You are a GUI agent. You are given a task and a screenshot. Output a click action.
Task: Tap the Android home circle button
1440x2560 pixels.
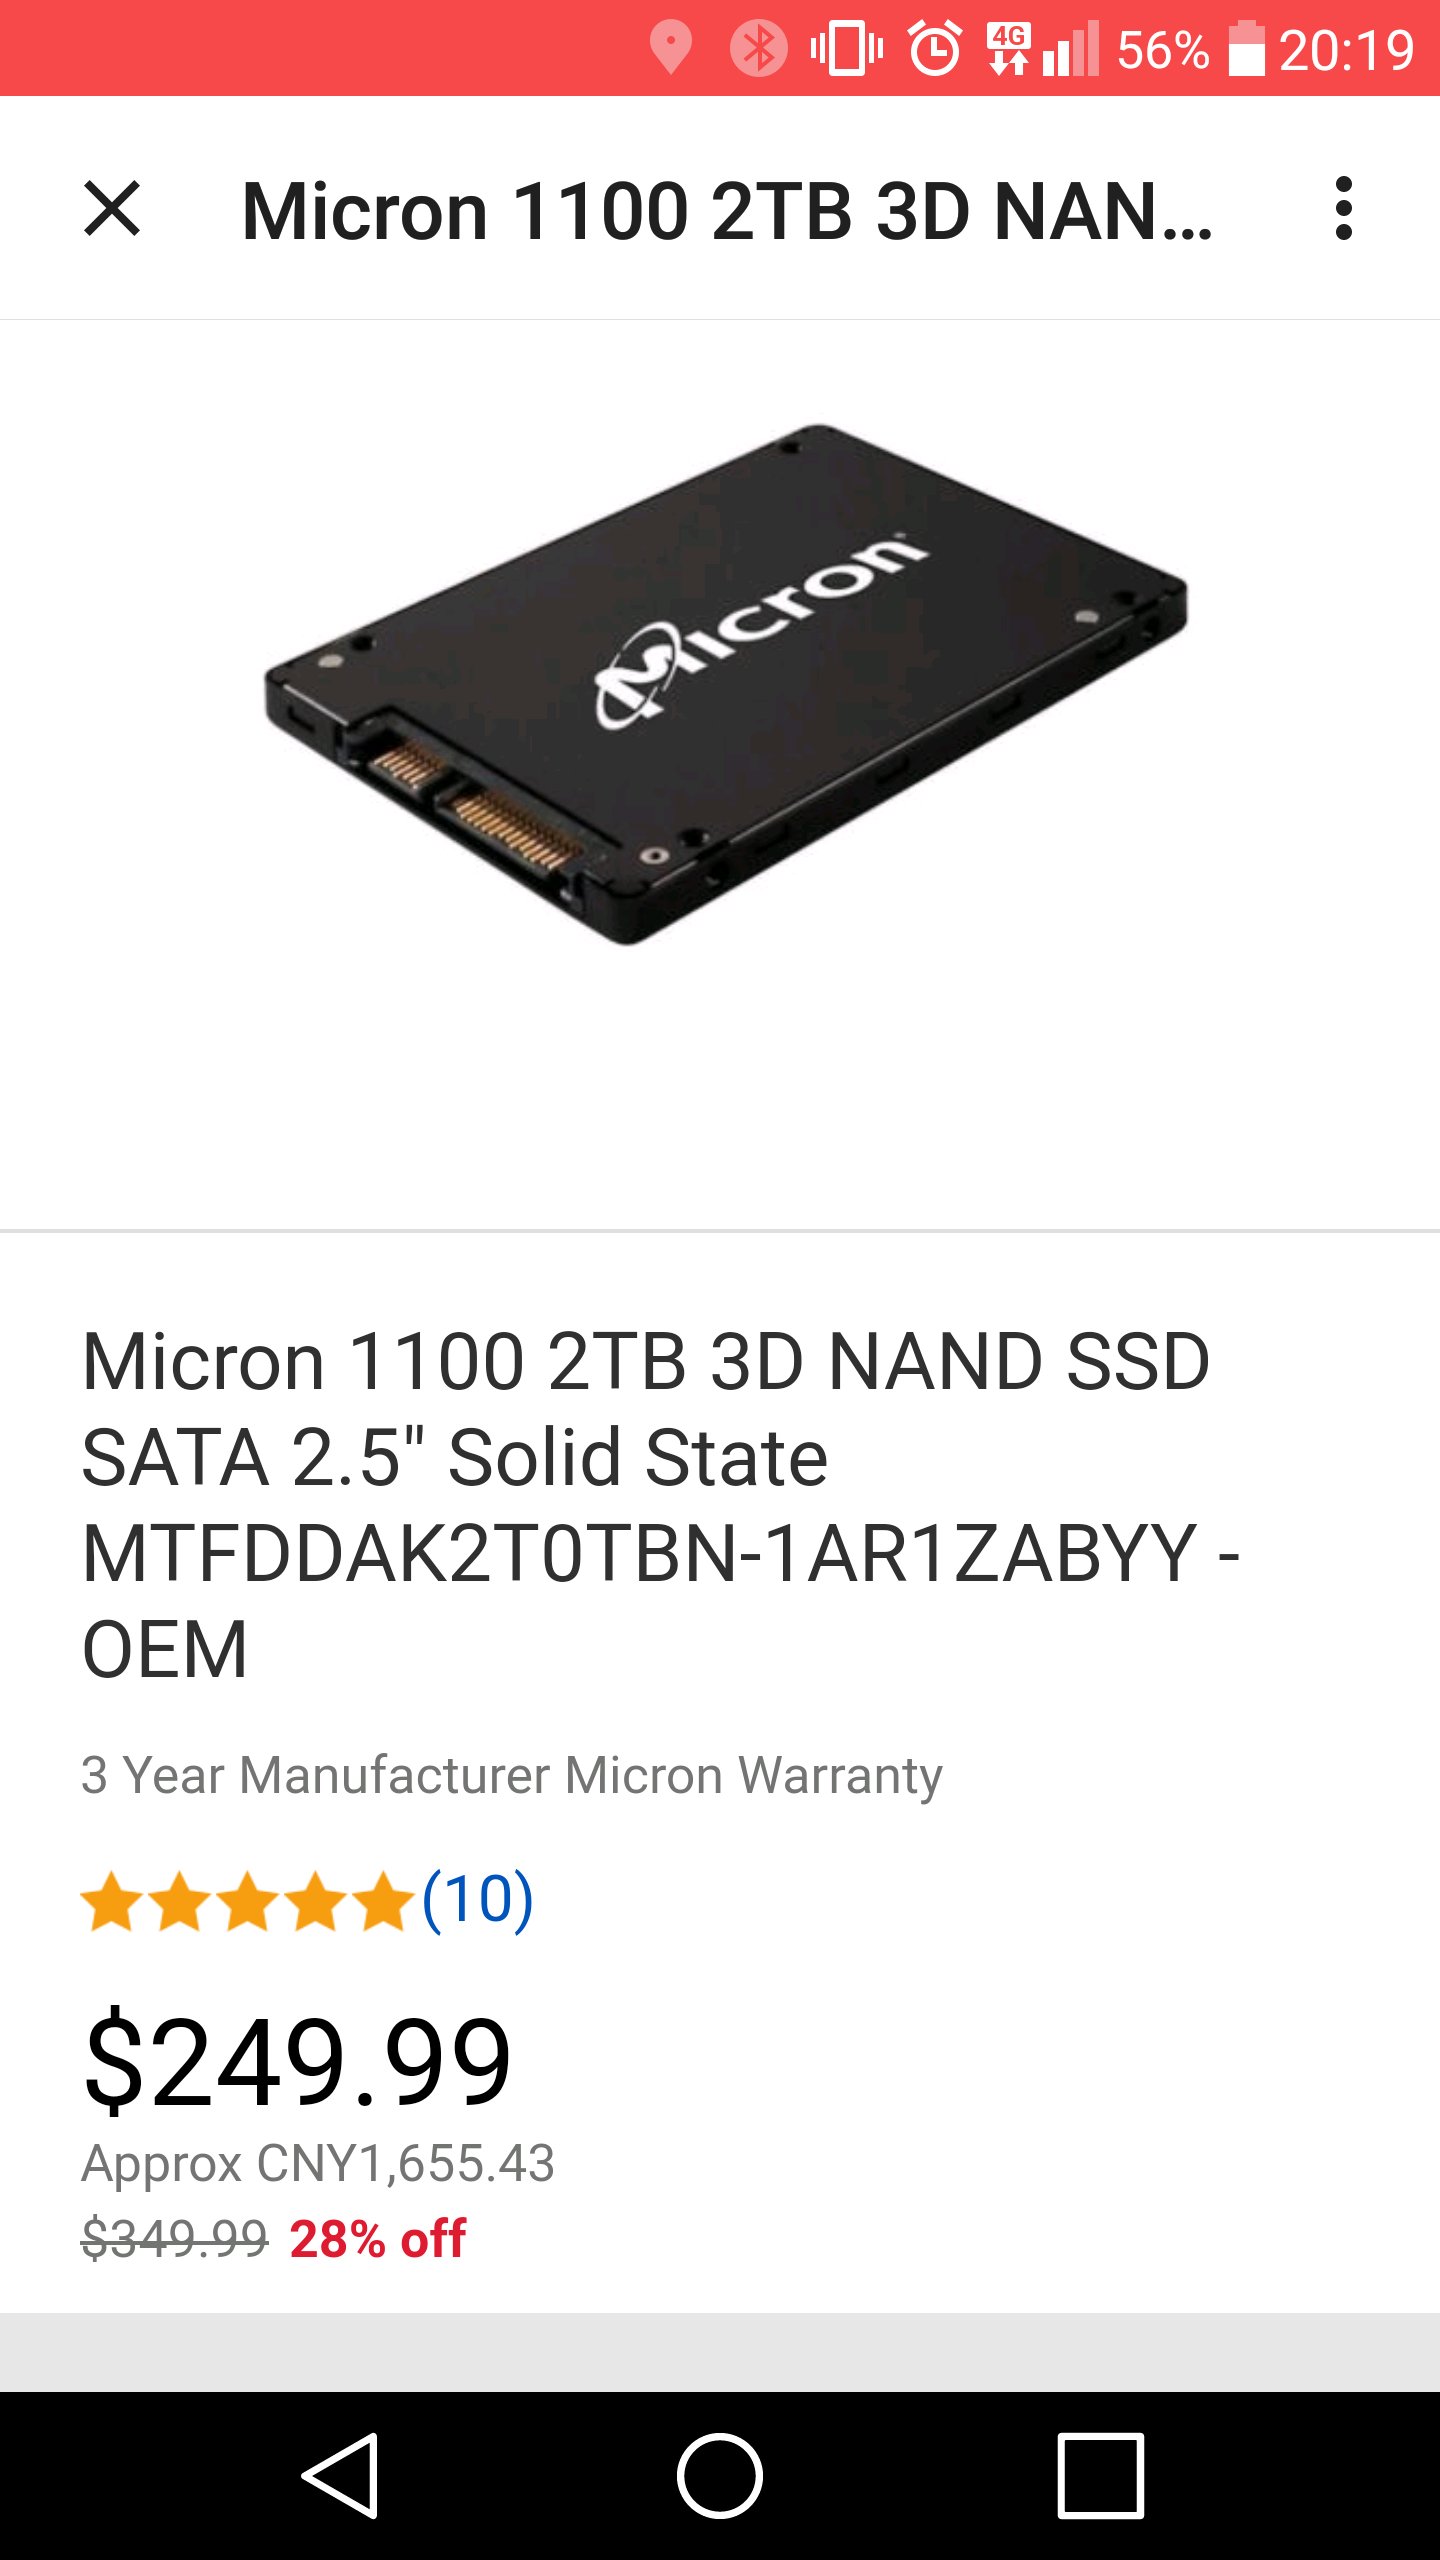[720, 2475]
